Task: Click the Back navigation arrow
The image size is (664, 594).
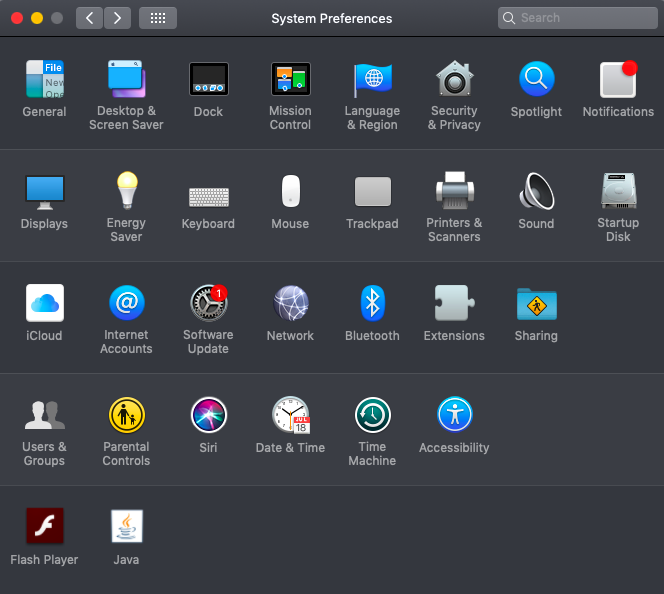Action: tap(90, 18)
